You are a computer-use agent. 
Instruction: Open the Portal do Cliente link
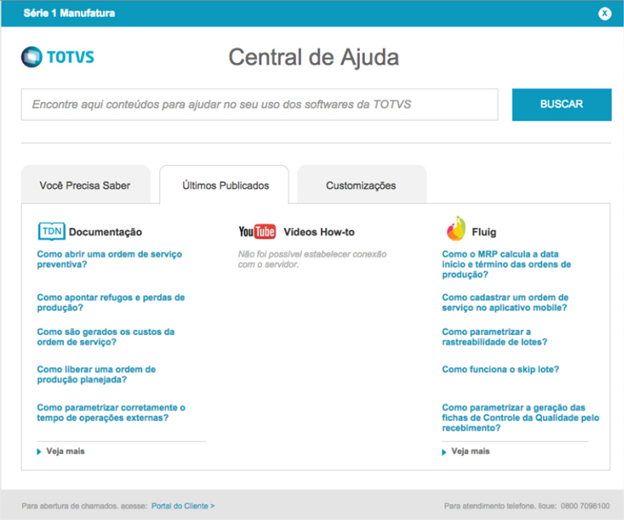[x=183, y=506]
